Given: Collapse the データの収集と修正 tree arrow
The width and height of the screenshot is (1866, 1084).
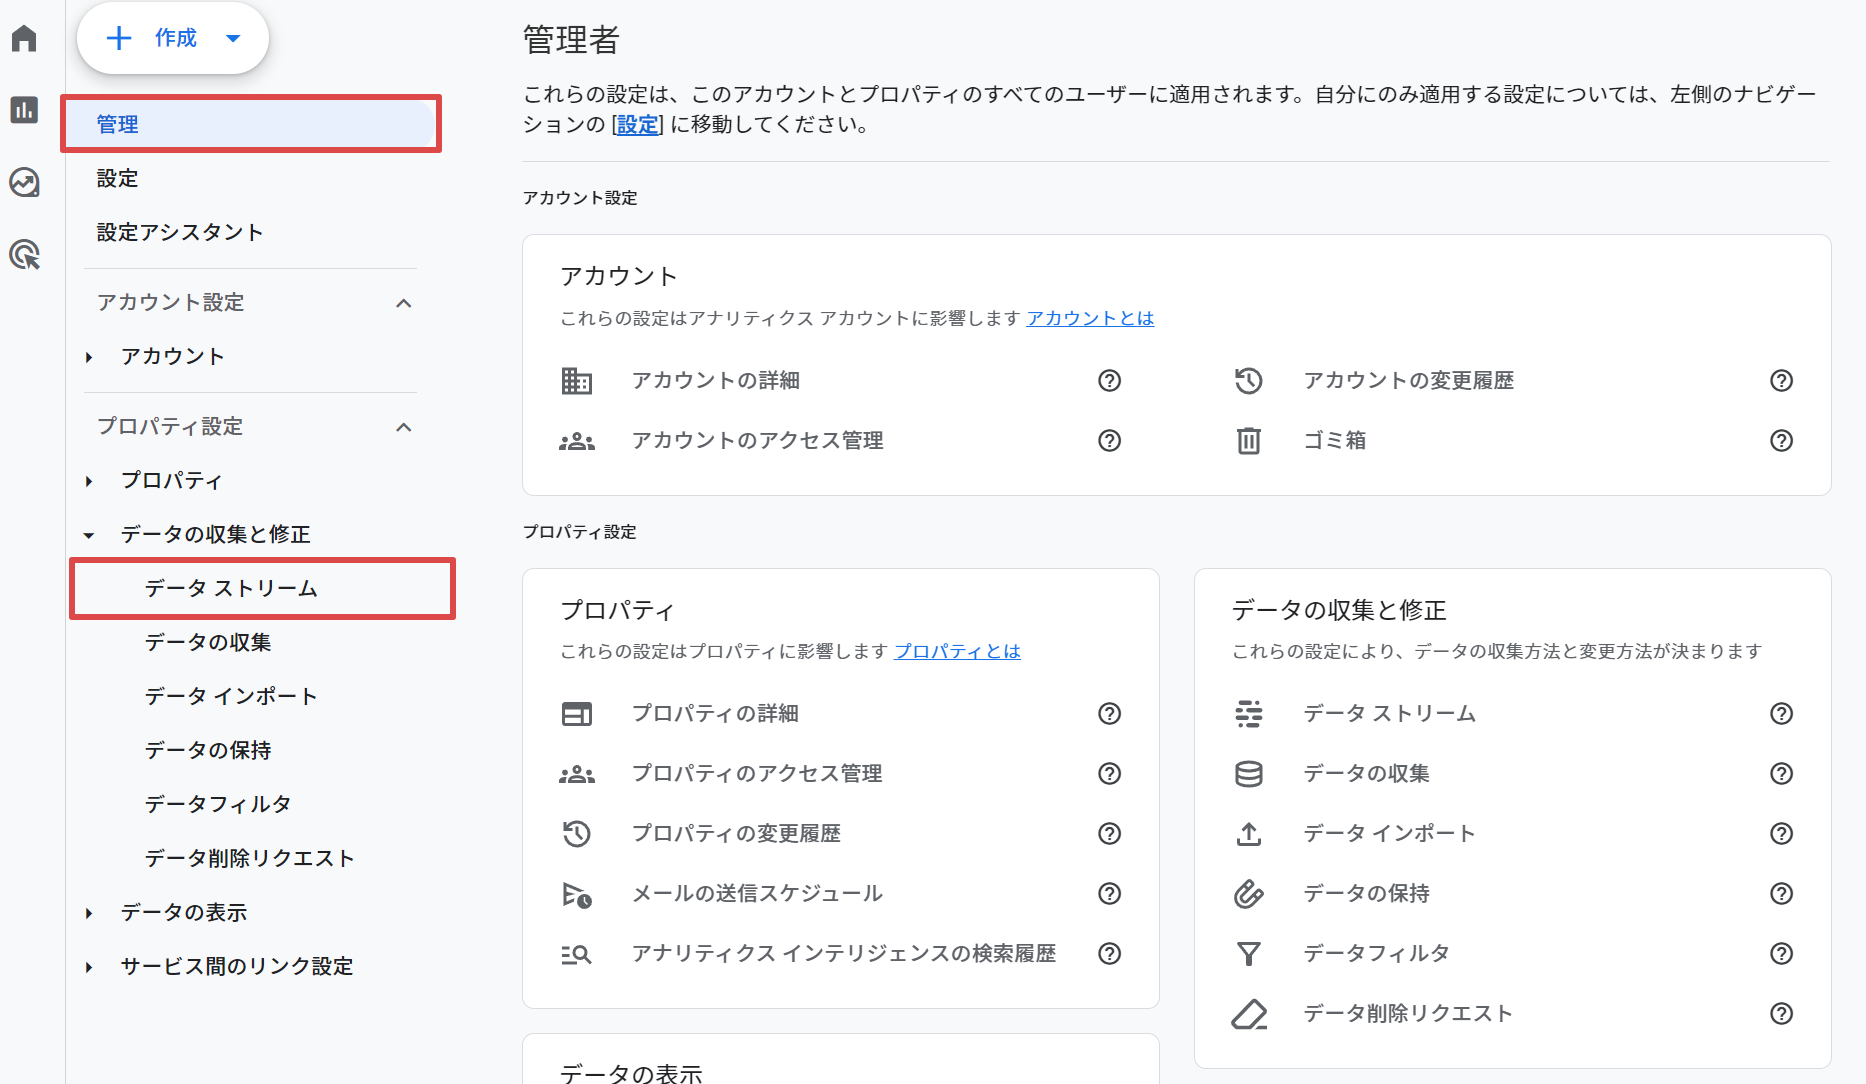Looking at the screenshot, I should (x=89, y=535).
